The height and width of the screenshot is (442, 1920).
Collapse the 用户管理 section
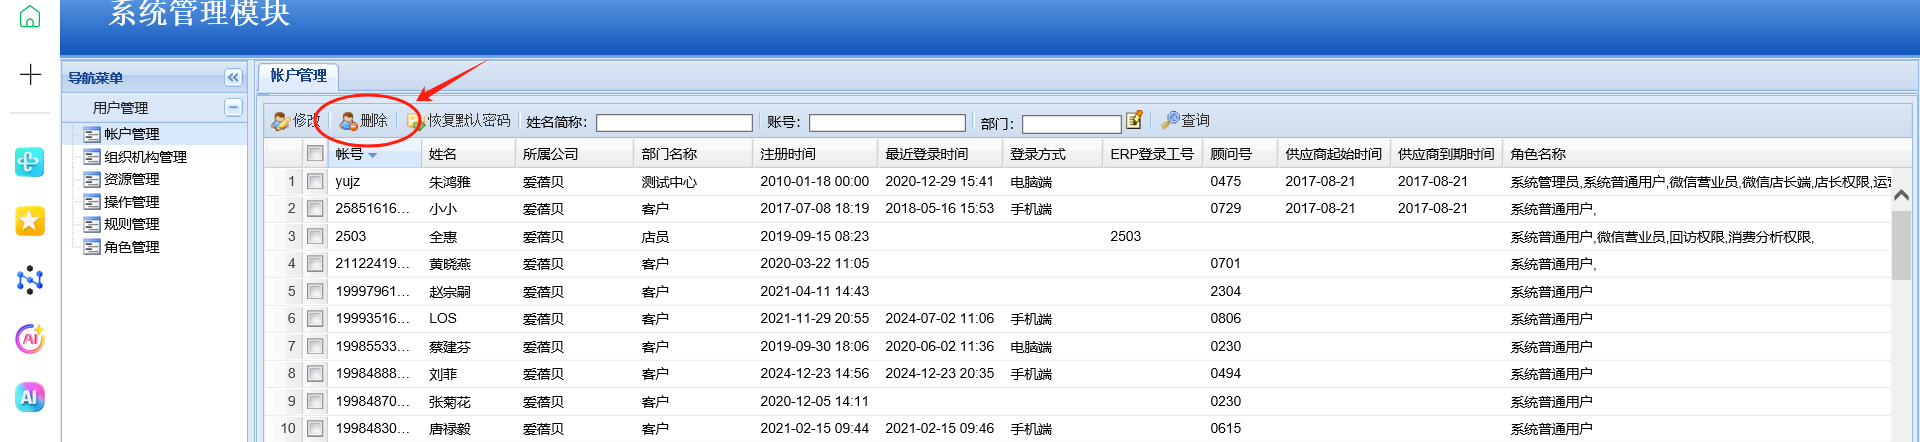233,107
